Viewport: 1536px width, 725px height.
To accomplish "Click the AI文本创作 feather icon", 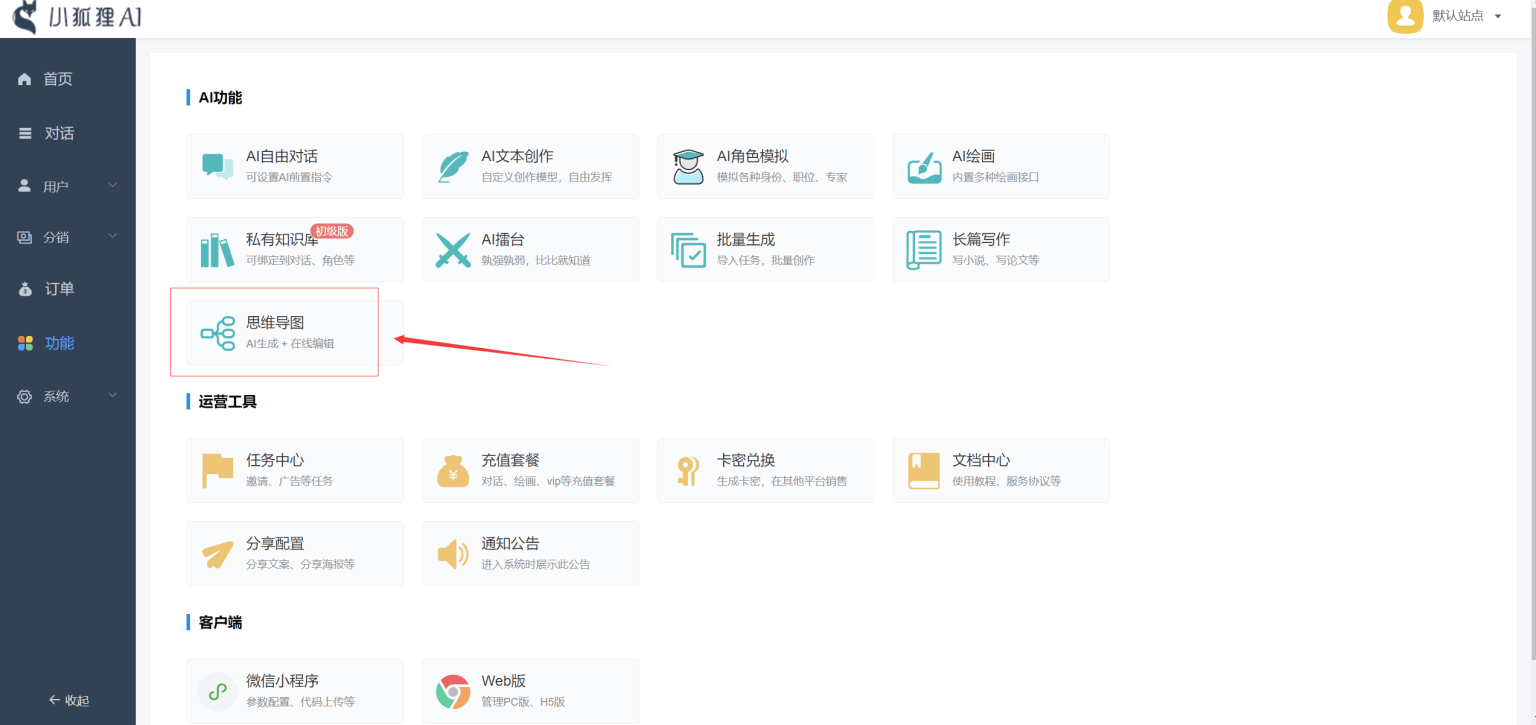I will pyautogui.click(x=453, y=167).
